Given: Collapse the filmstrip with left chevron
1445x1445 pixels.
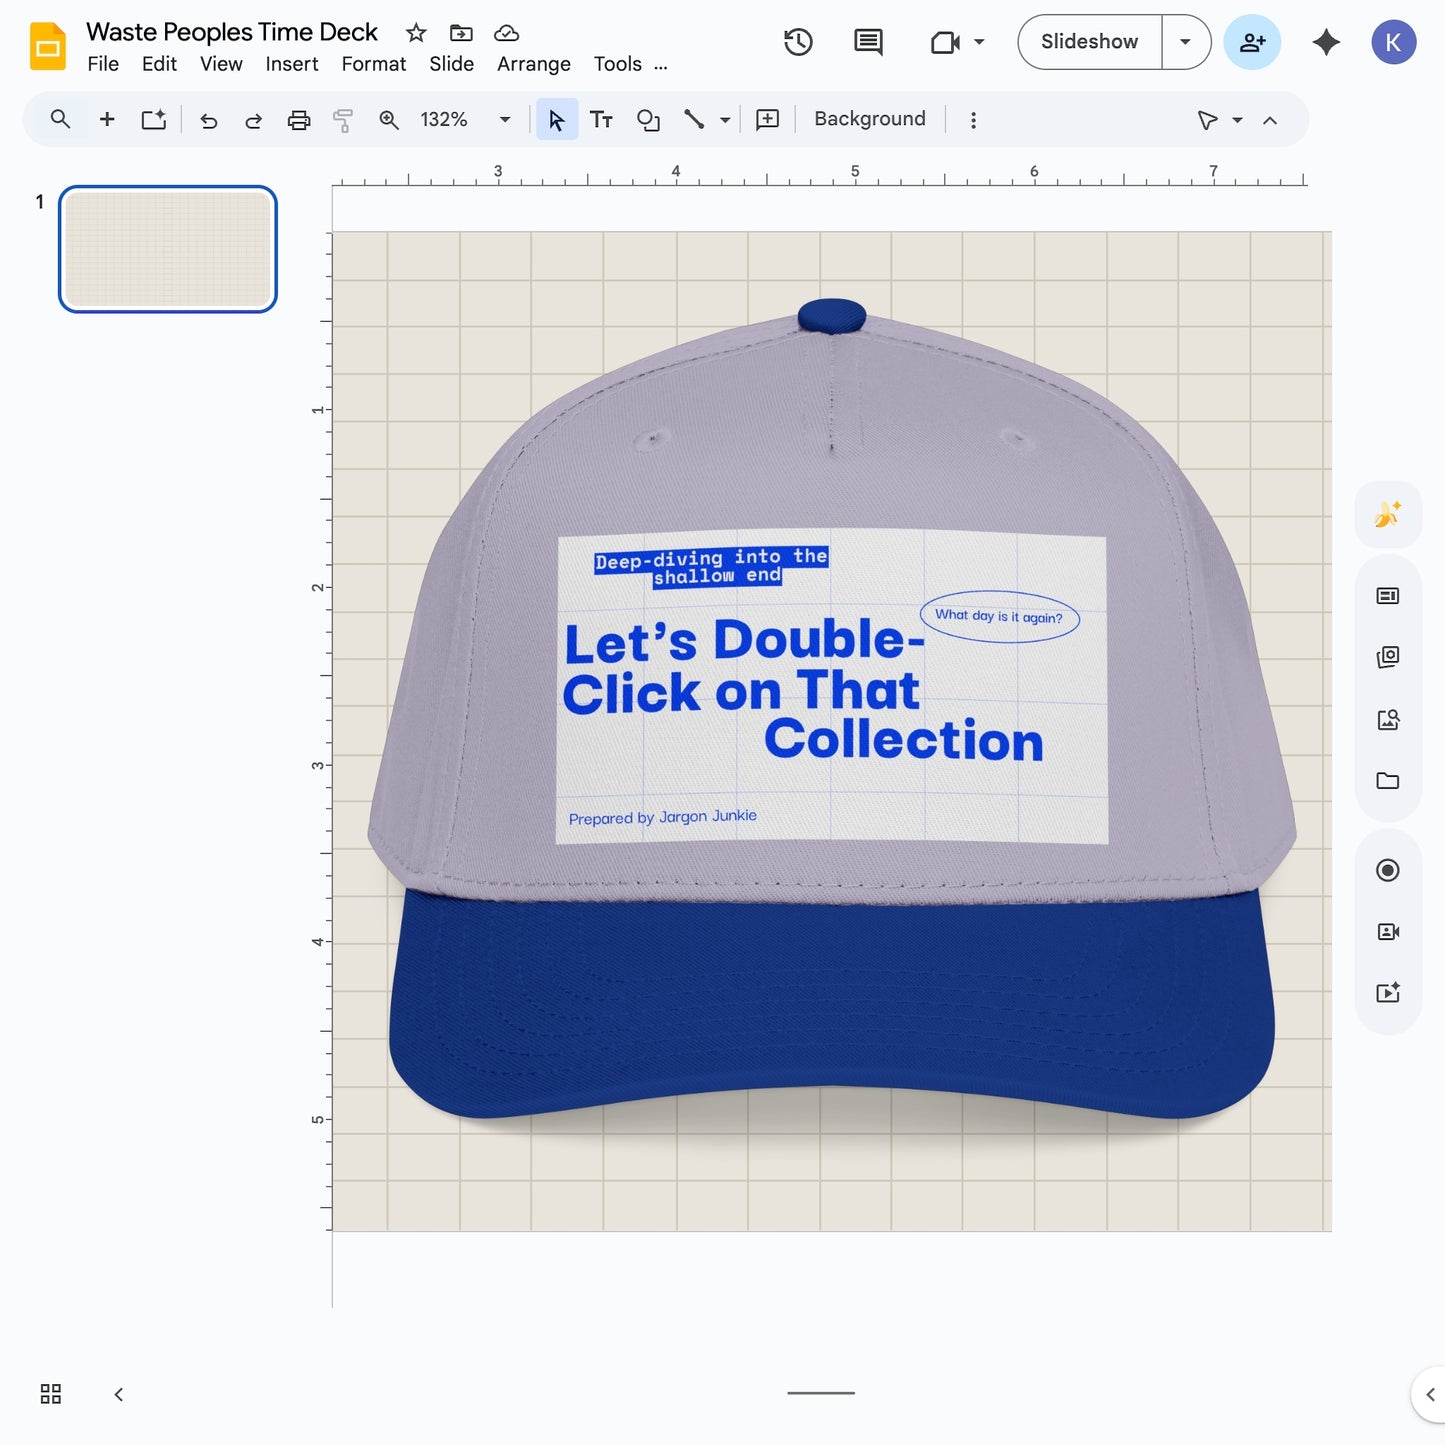Looking at the screenshot, I should (x=118, y=1394).
